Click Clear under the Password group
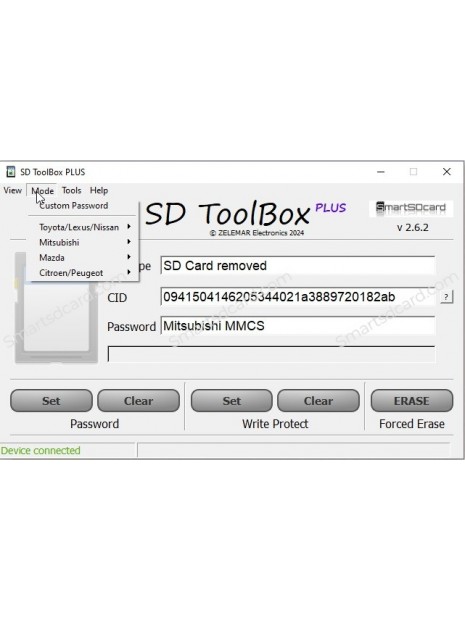The height and width of the screenshot is (620, 465). coord(138,401)
